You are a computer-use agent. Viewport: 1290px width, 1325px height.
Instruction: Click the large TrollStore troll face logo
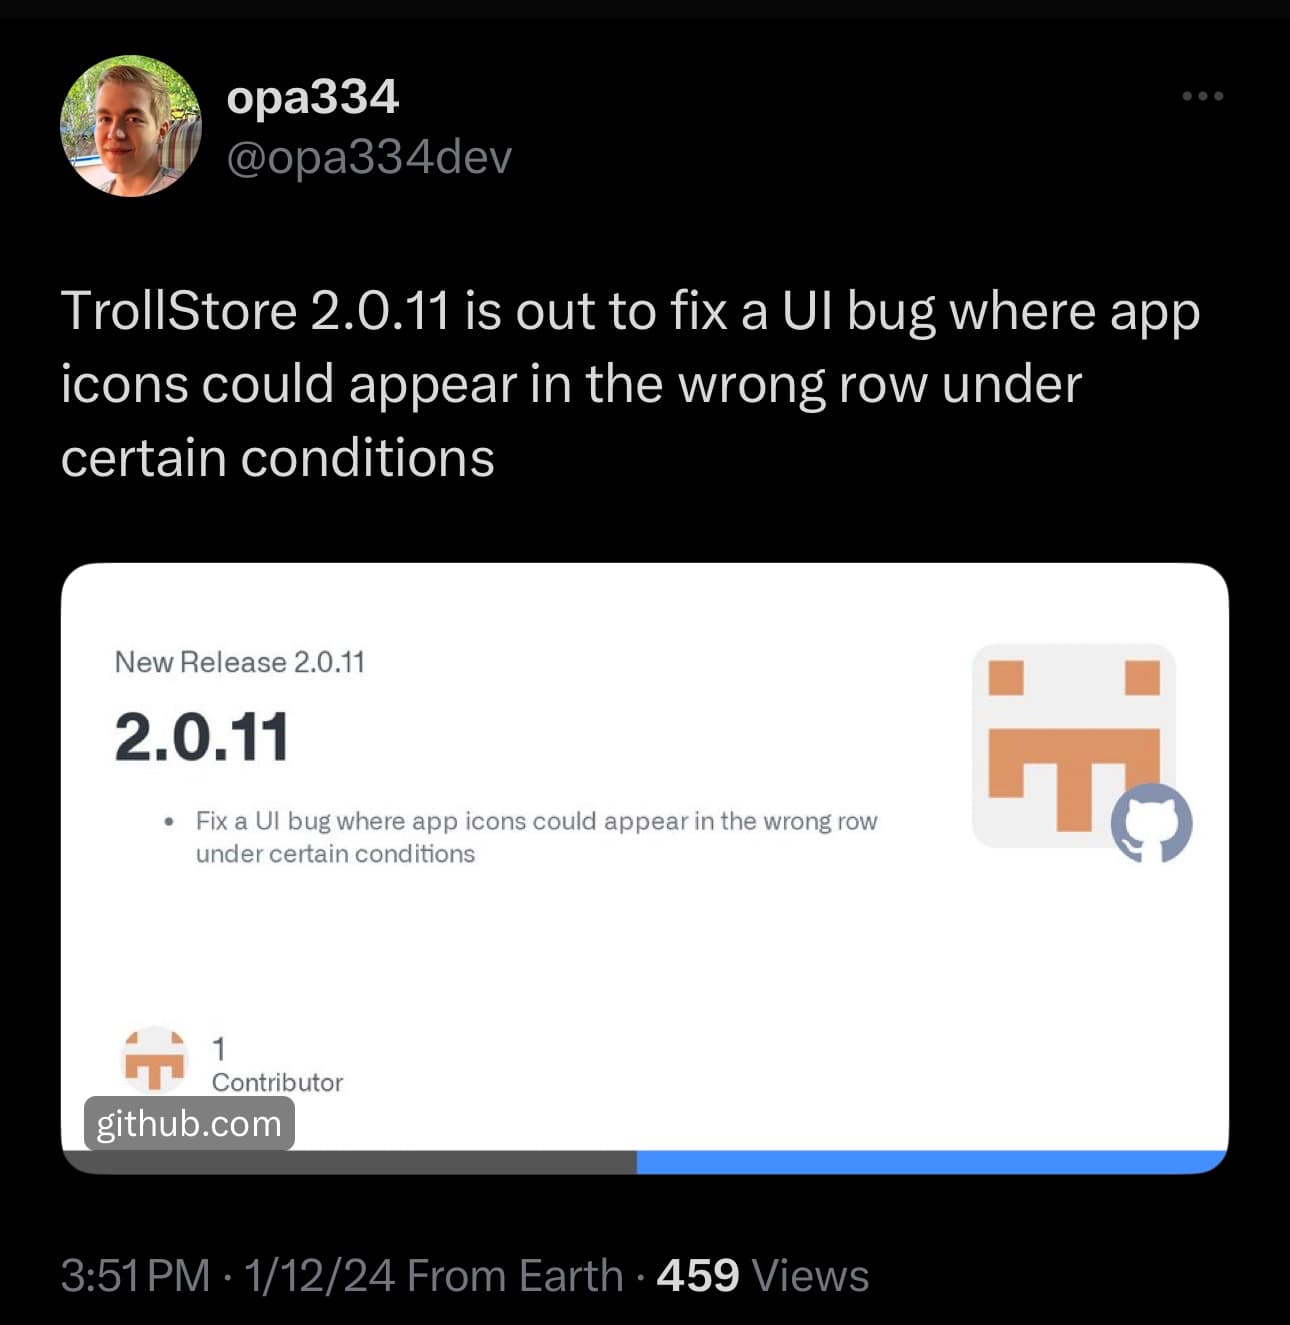[x=1074, y=746]
